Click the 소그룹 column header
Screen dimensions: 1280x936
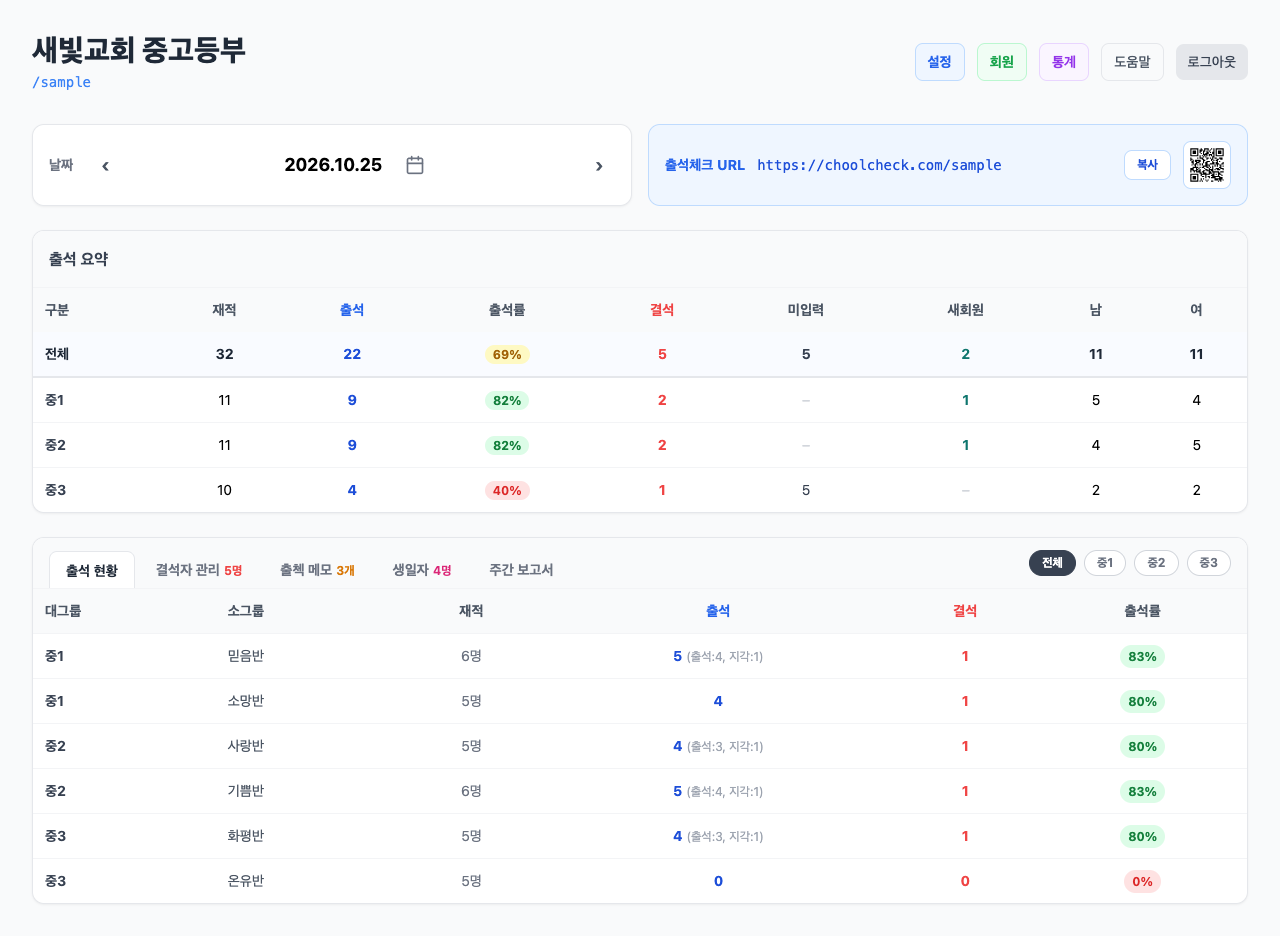click(x=246, y=611)
